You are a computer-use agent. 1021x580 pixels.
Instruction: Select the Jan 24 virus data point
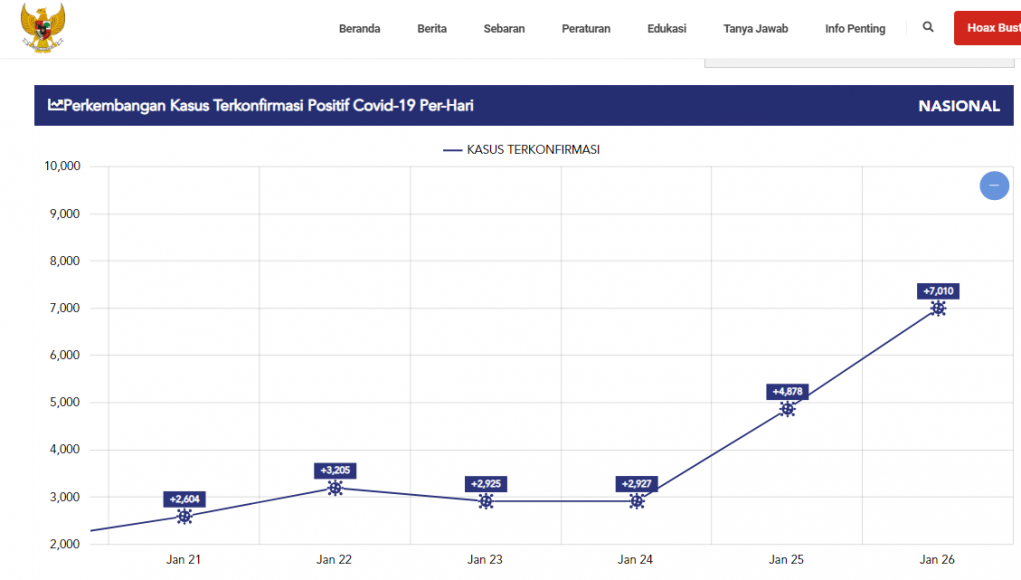637,501
